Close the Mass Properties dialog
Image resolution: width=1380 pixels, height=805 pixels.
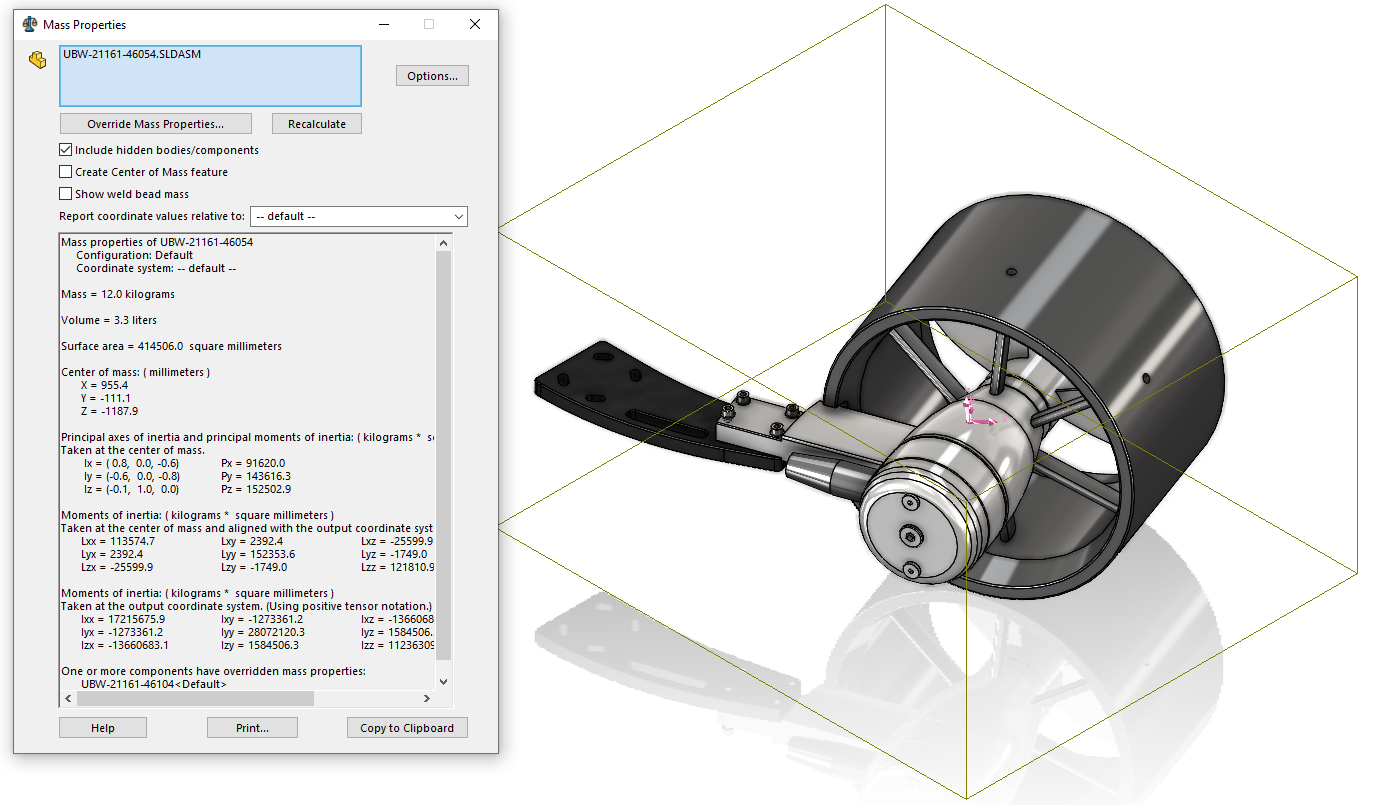(475, 24)
